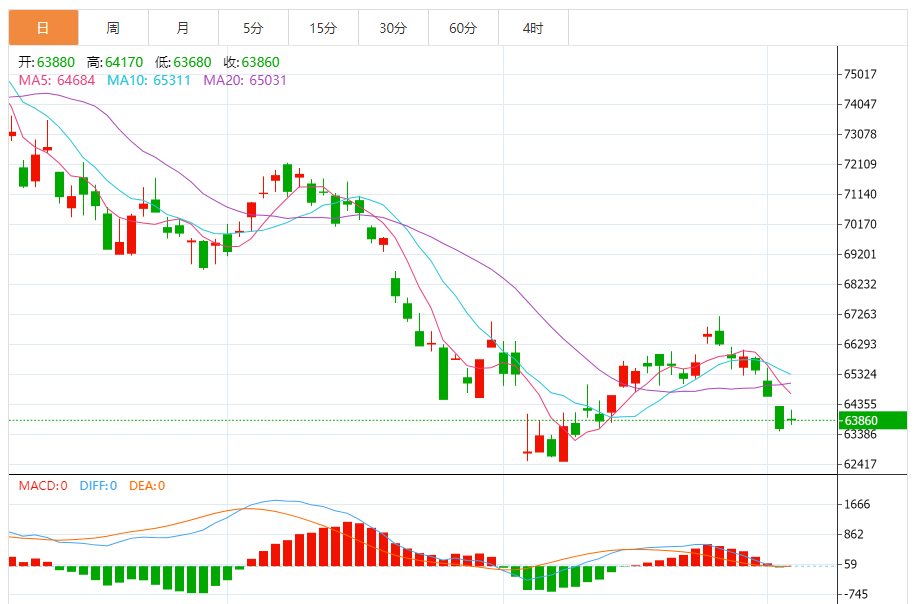Click the 75017 price axis label
The width and height of the screenshot is (914, 604).
pos(860,74)
